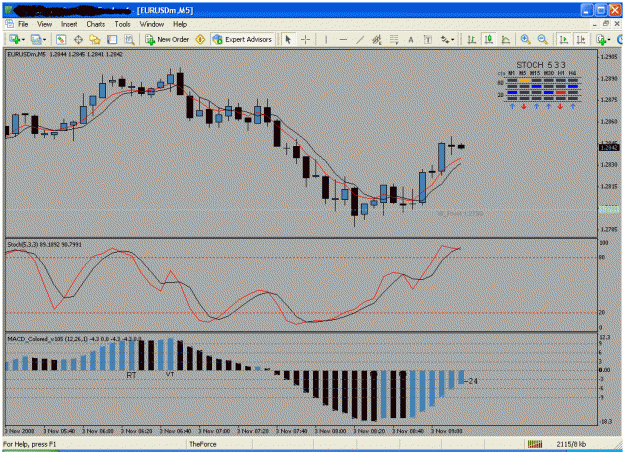Click TheForce profile in status bar
Viewport: 625px width, 452px height.
(x=203, y=444)
